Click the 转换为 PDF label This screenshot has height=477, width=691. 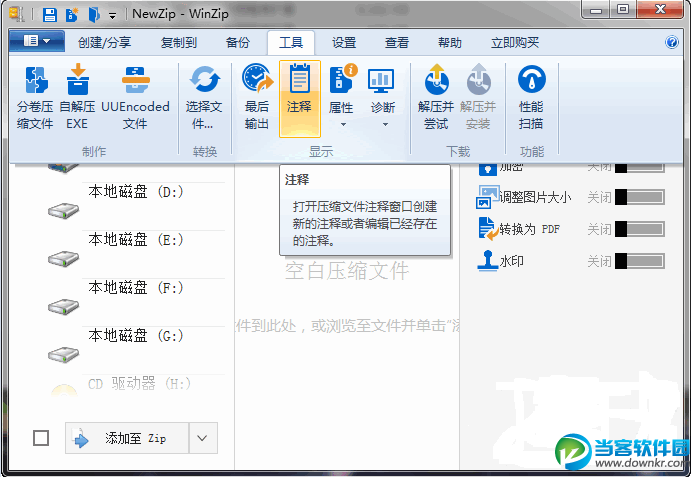pyautogui.click(x=529, y=229)
